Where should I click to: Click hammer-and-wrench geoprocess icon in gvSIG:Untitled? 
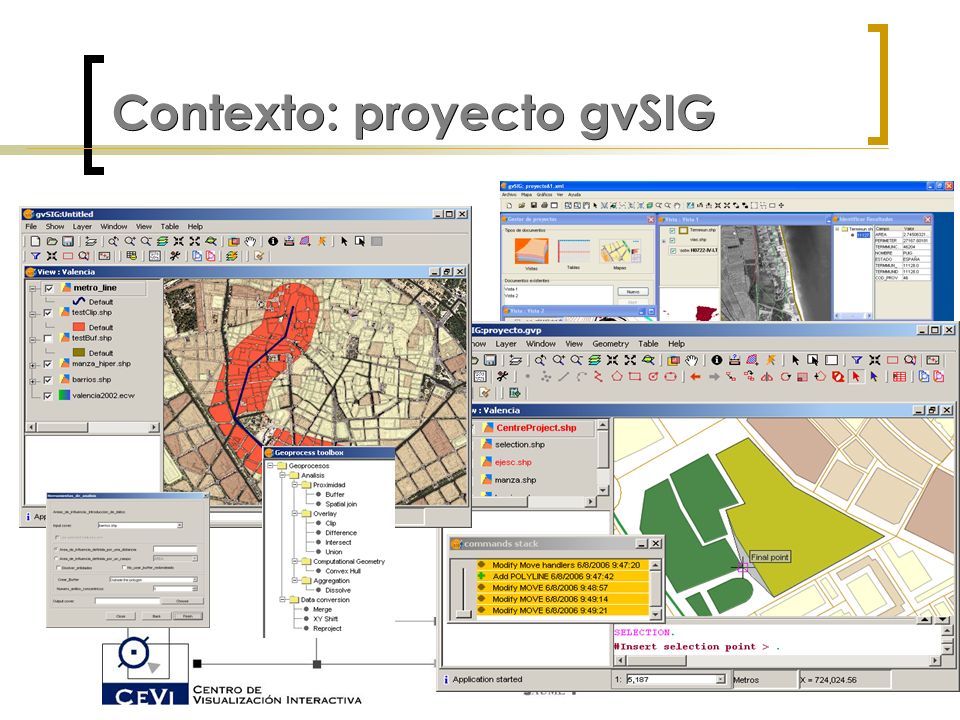click(174, 256)
